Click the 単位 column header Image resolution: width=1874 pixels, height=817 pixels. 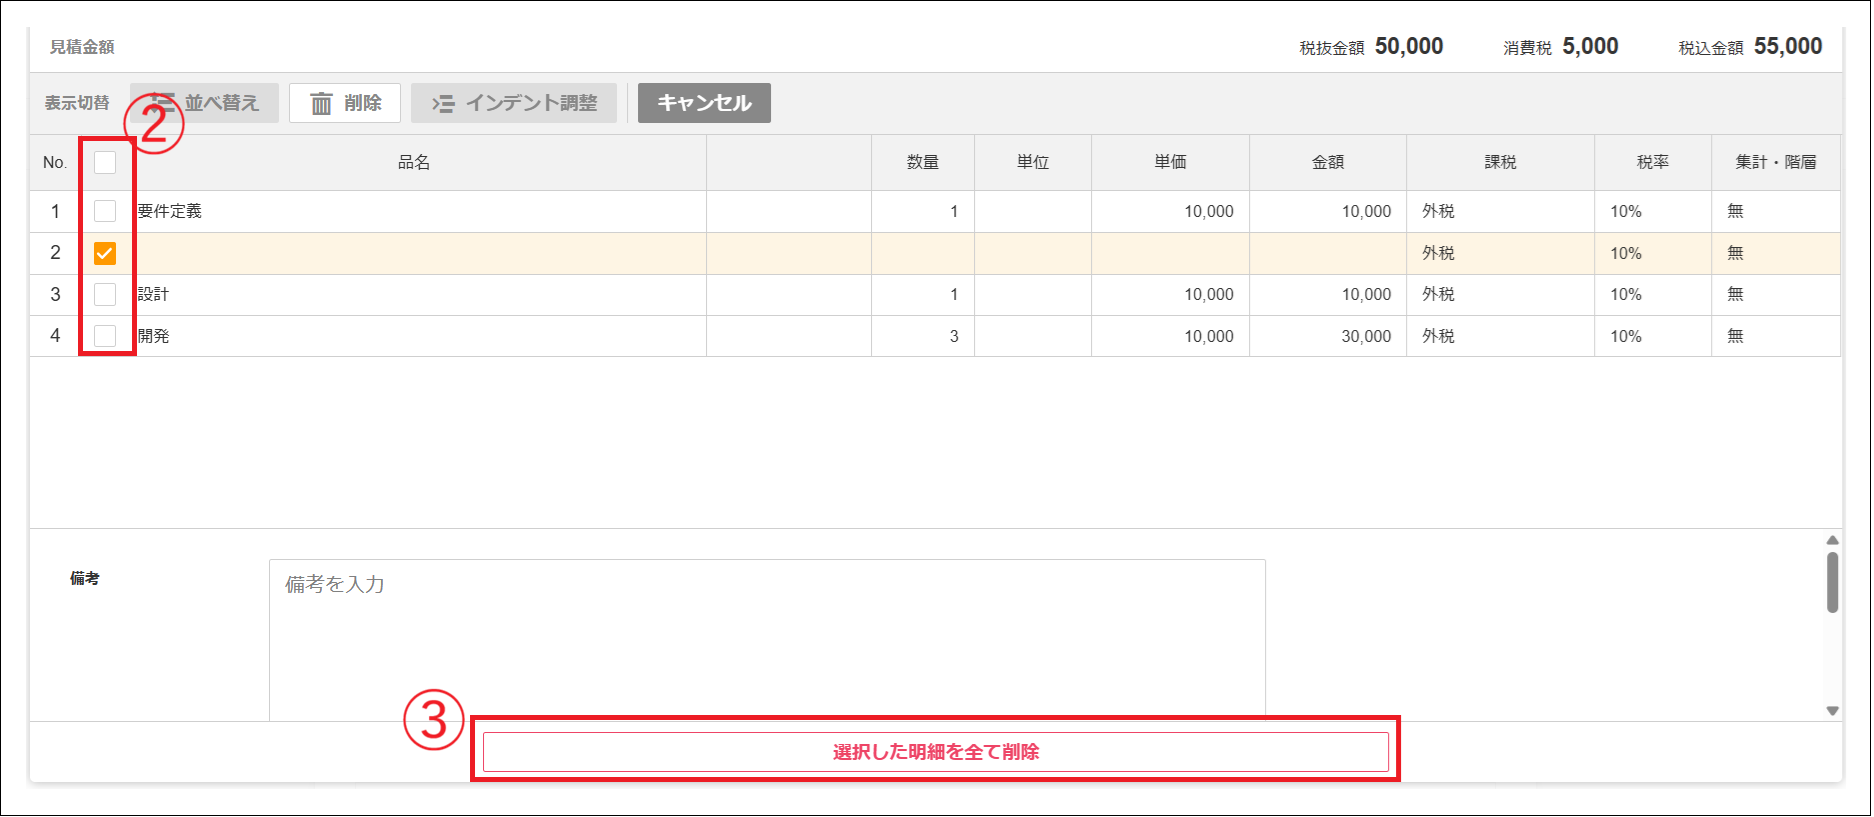pyautogui.click(x=1033, y=162)
